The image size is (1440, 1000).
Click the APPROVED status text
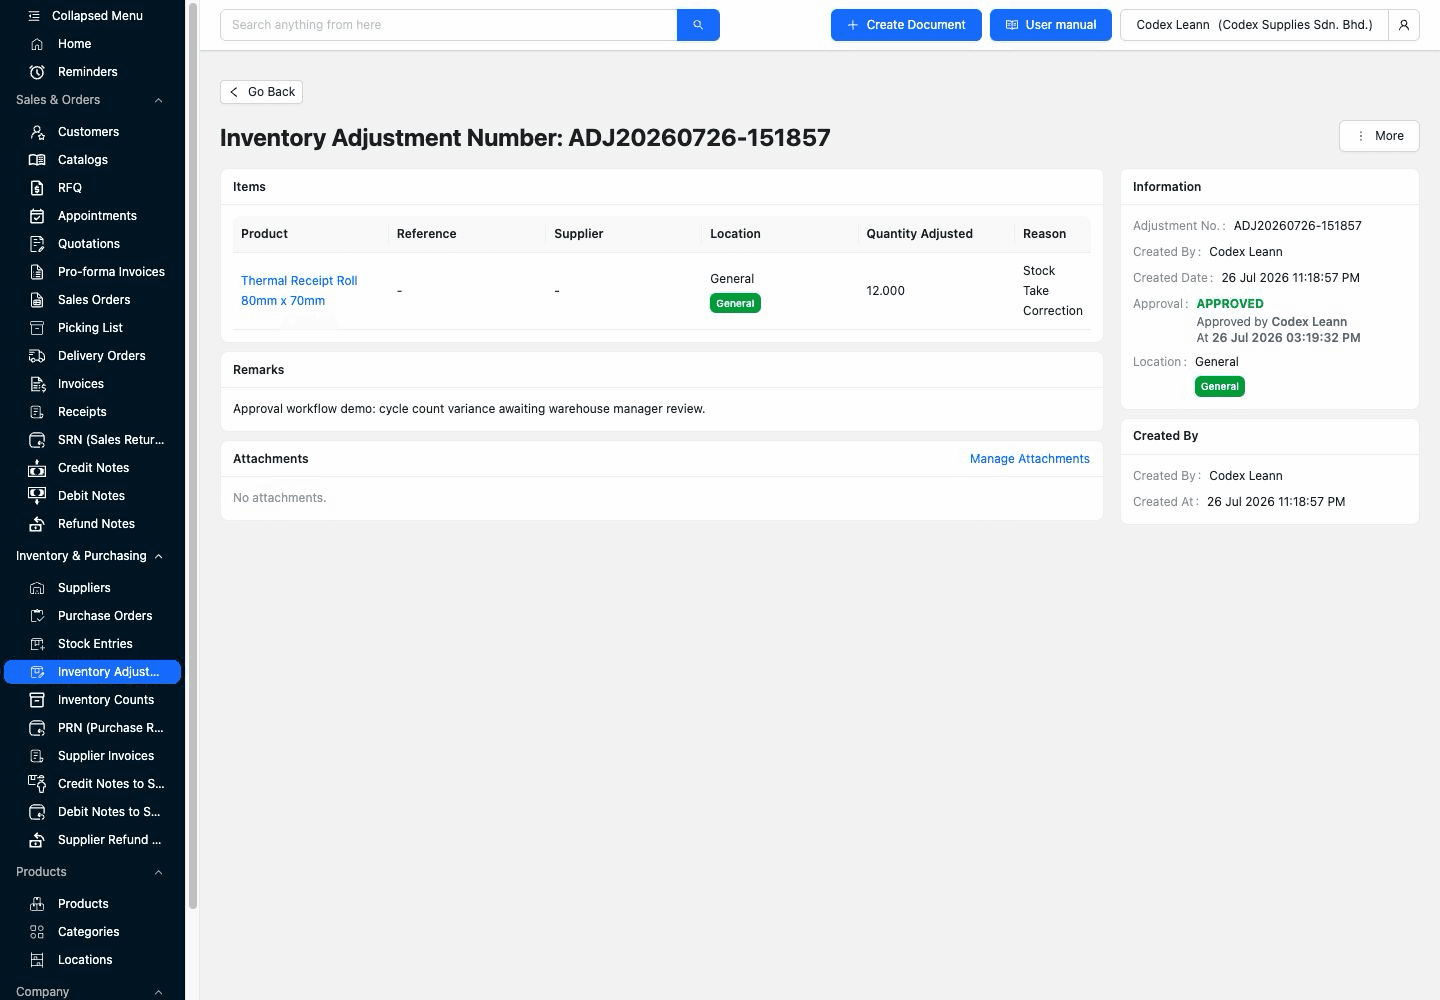[x=1230, y=304]
